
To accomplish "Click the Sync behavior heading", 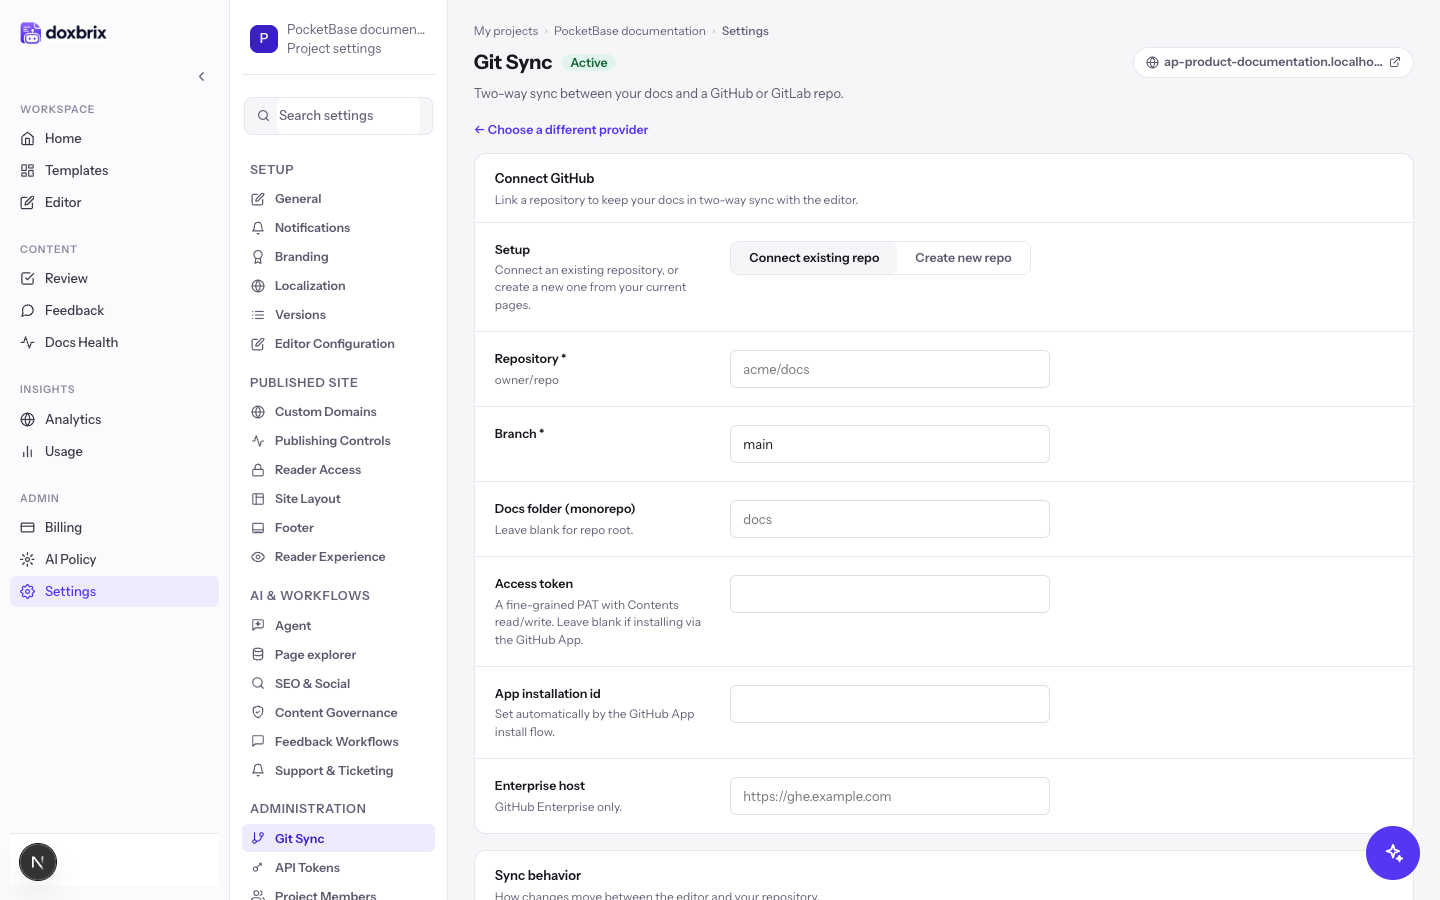I will (538, 875).
